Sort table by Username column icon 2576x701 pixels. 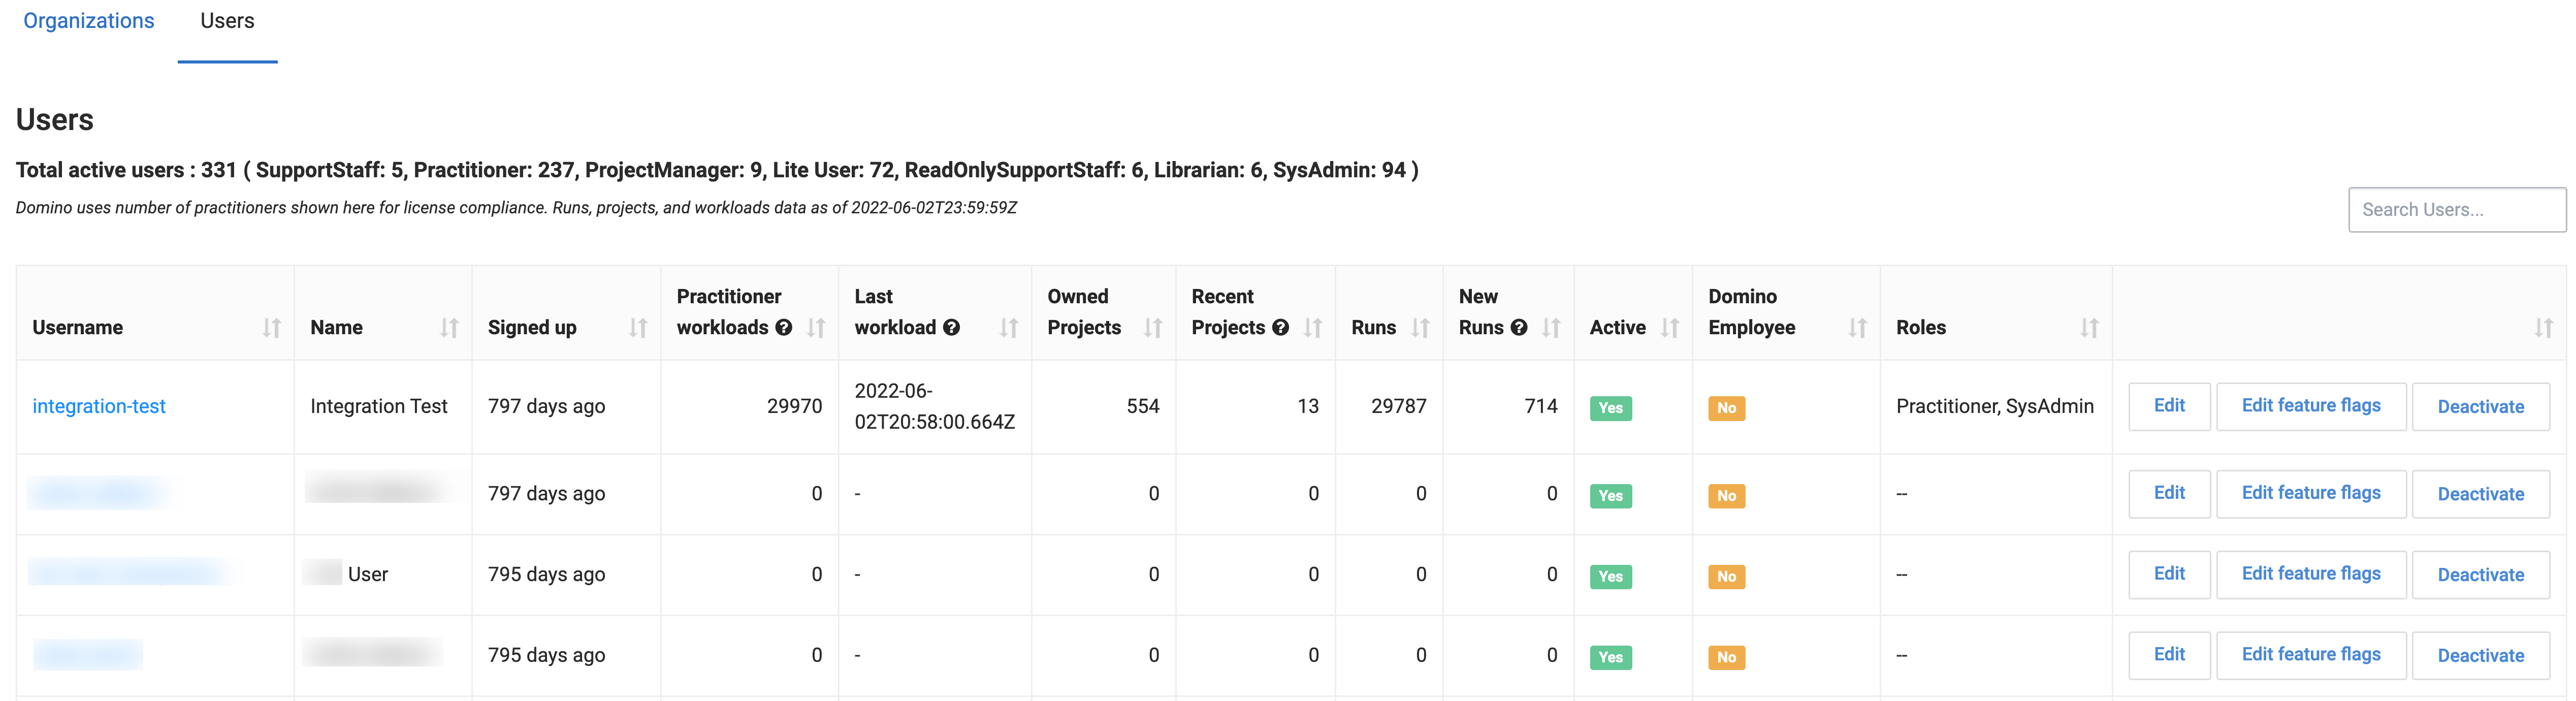click(x=271, y=328)
